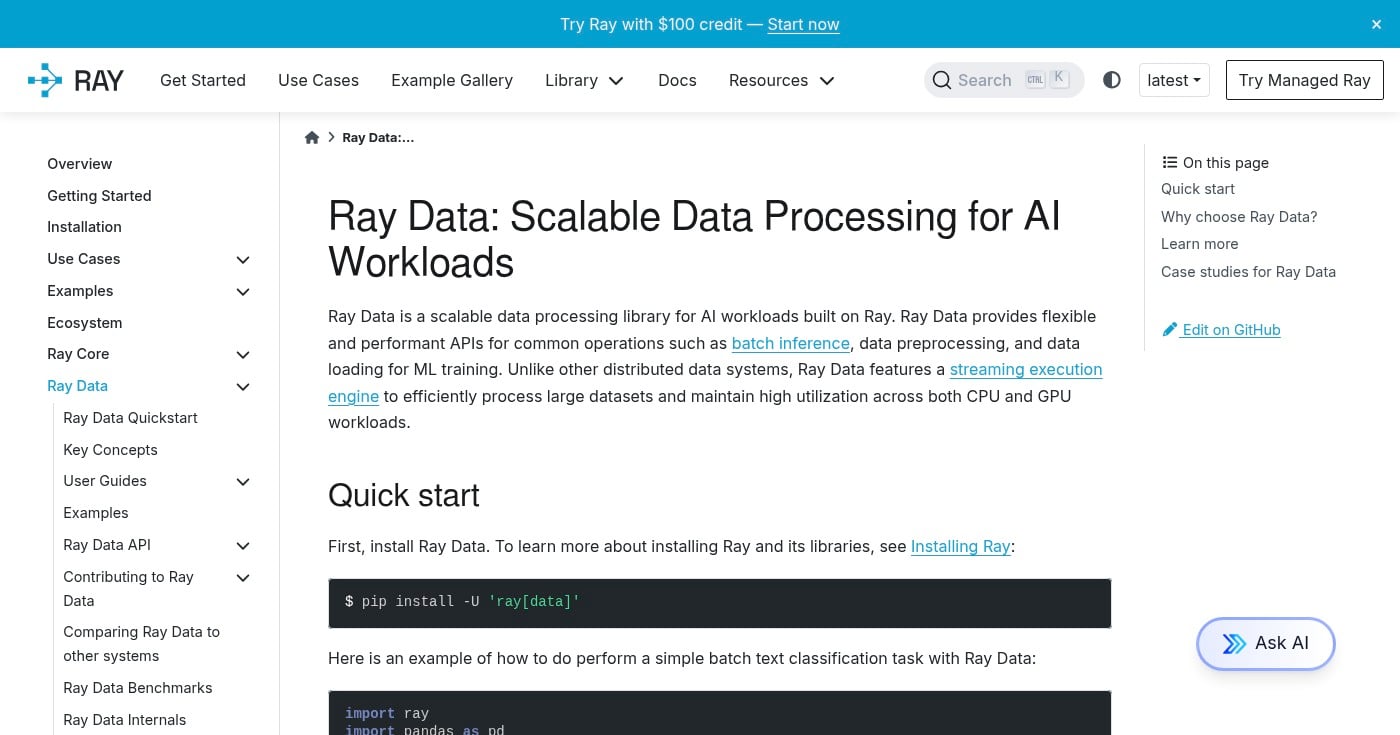1400x735 pixels.
Task: Jump to Case studies for Ray Data
Action: click(x=1248, y=272)
